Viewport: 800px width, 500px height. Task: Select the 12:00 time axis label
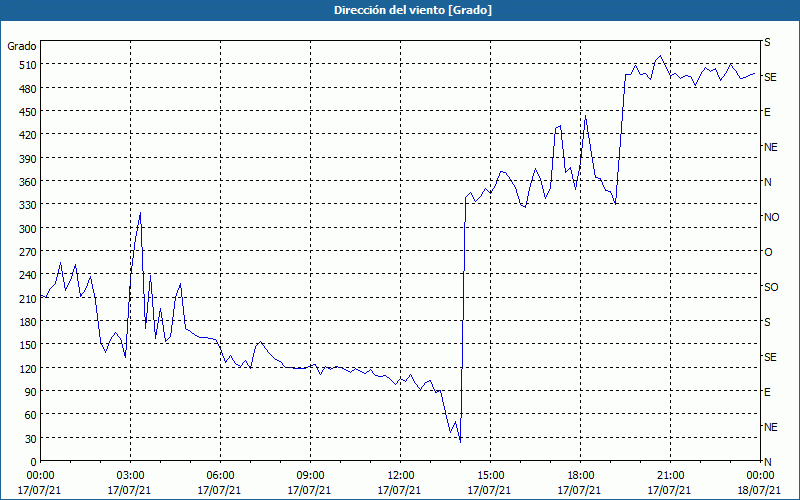pos(401,476)
